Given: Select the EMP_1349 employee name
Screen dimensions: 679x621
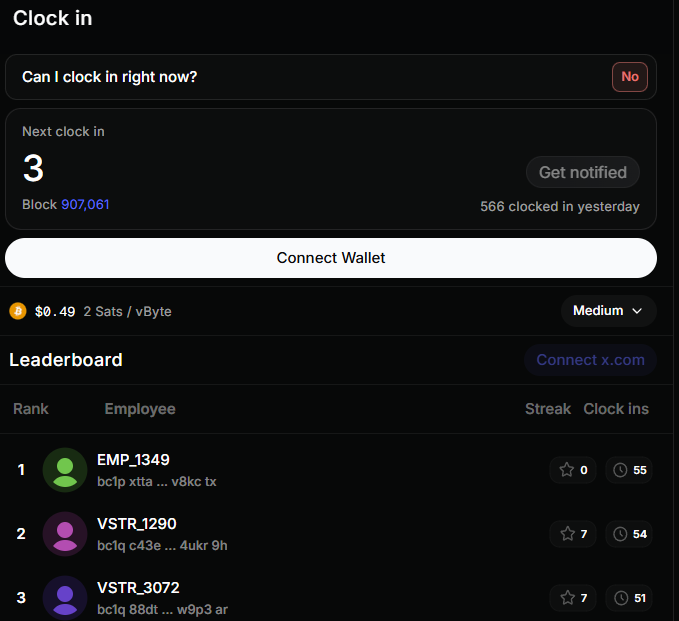Looking at the screenshot, I should [x=133, y=460].
